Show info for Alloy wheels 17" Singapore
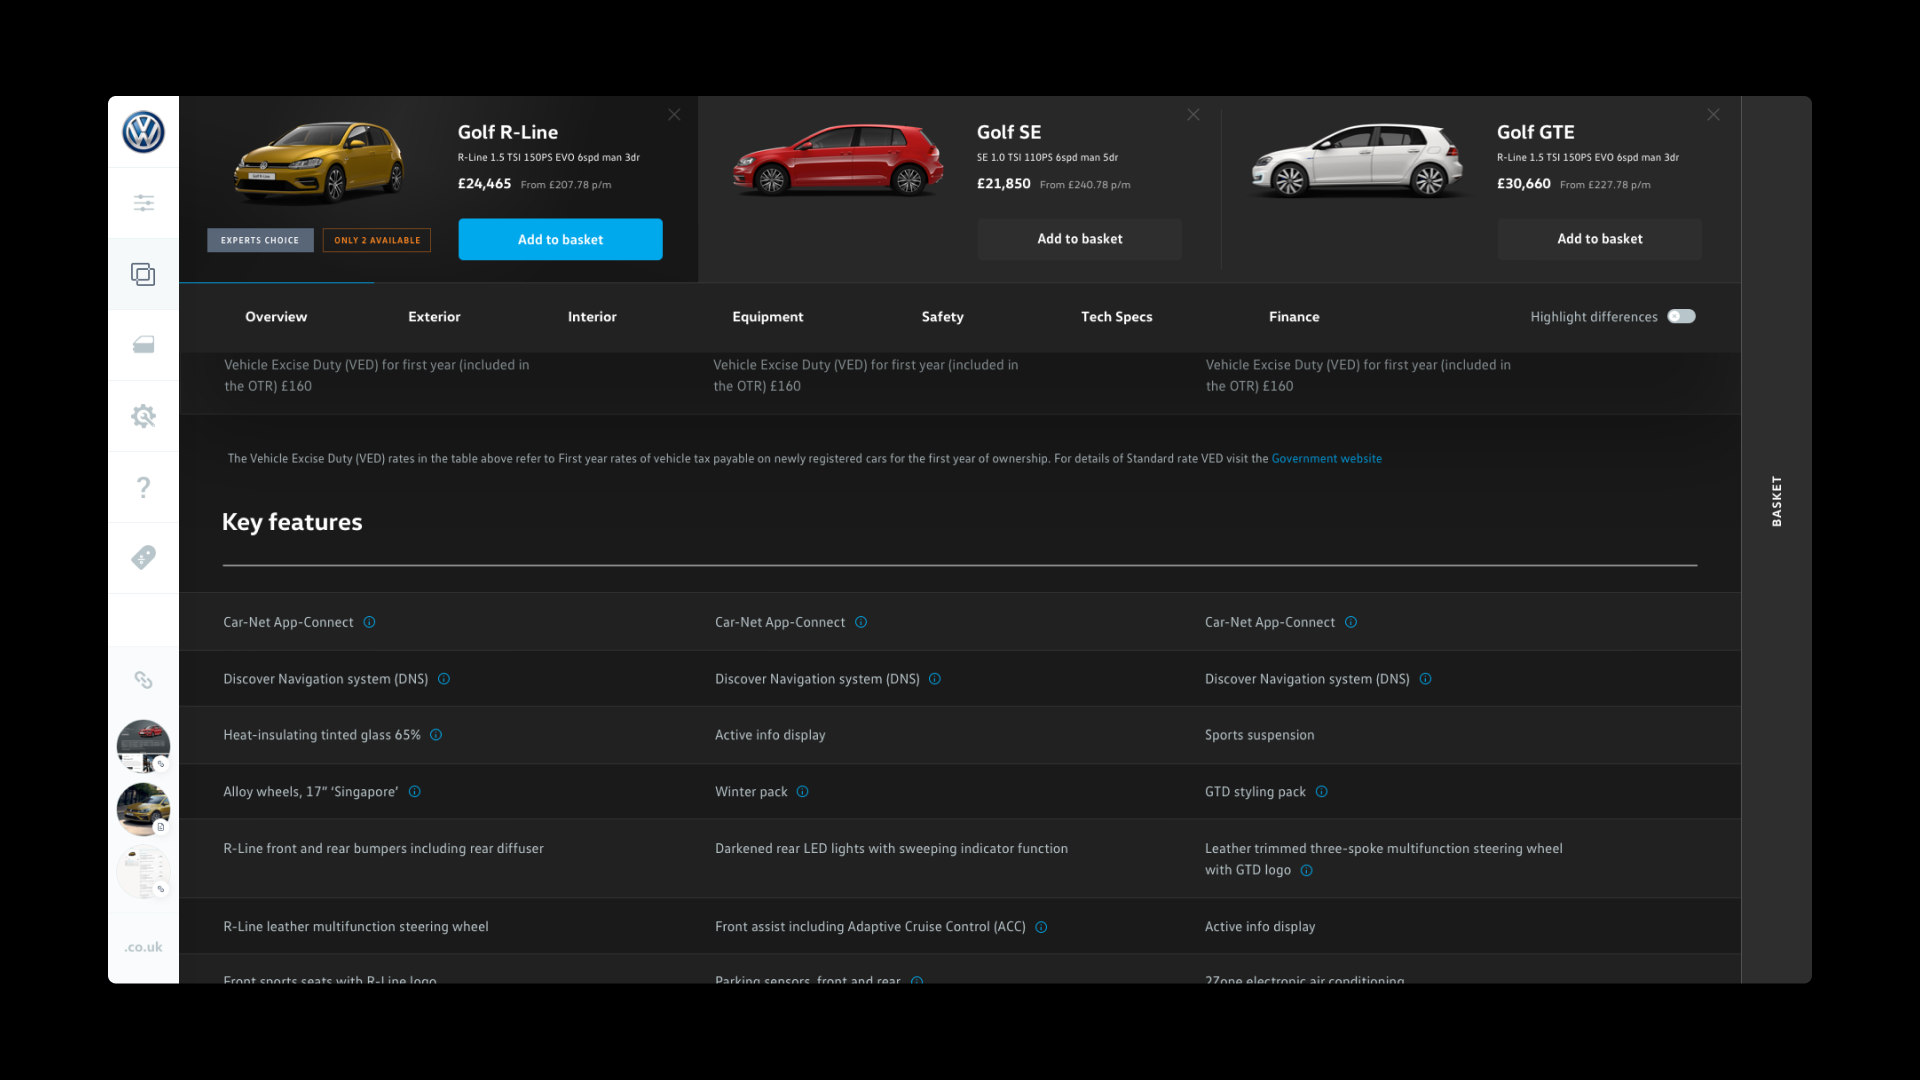The image size is (1920, 1080). pos(415,792)
